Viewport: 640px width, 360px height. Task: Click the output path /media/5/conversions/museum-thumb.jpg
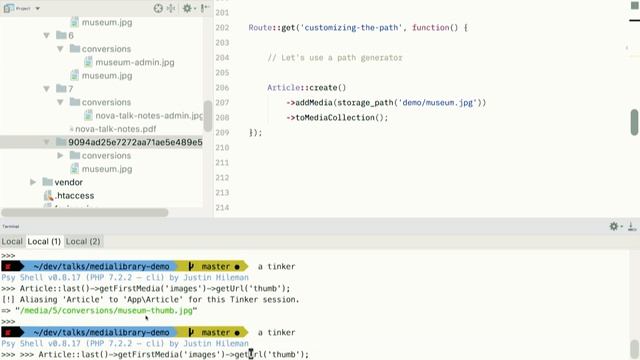[x=106, y=311]
